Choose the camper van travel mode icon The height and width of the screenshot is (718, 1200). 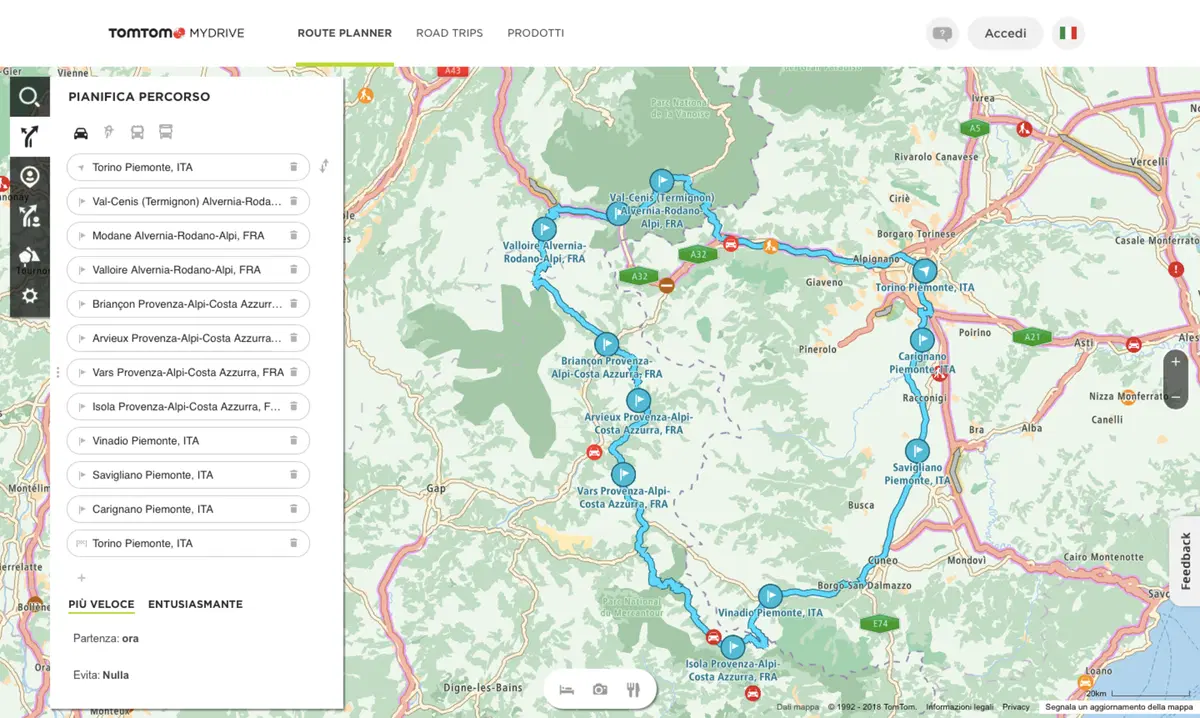point(166,132)
